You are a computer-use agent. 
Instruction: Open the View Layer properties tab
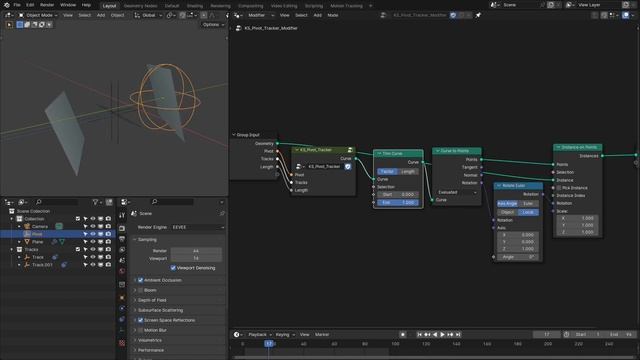[x=122, y=250]
